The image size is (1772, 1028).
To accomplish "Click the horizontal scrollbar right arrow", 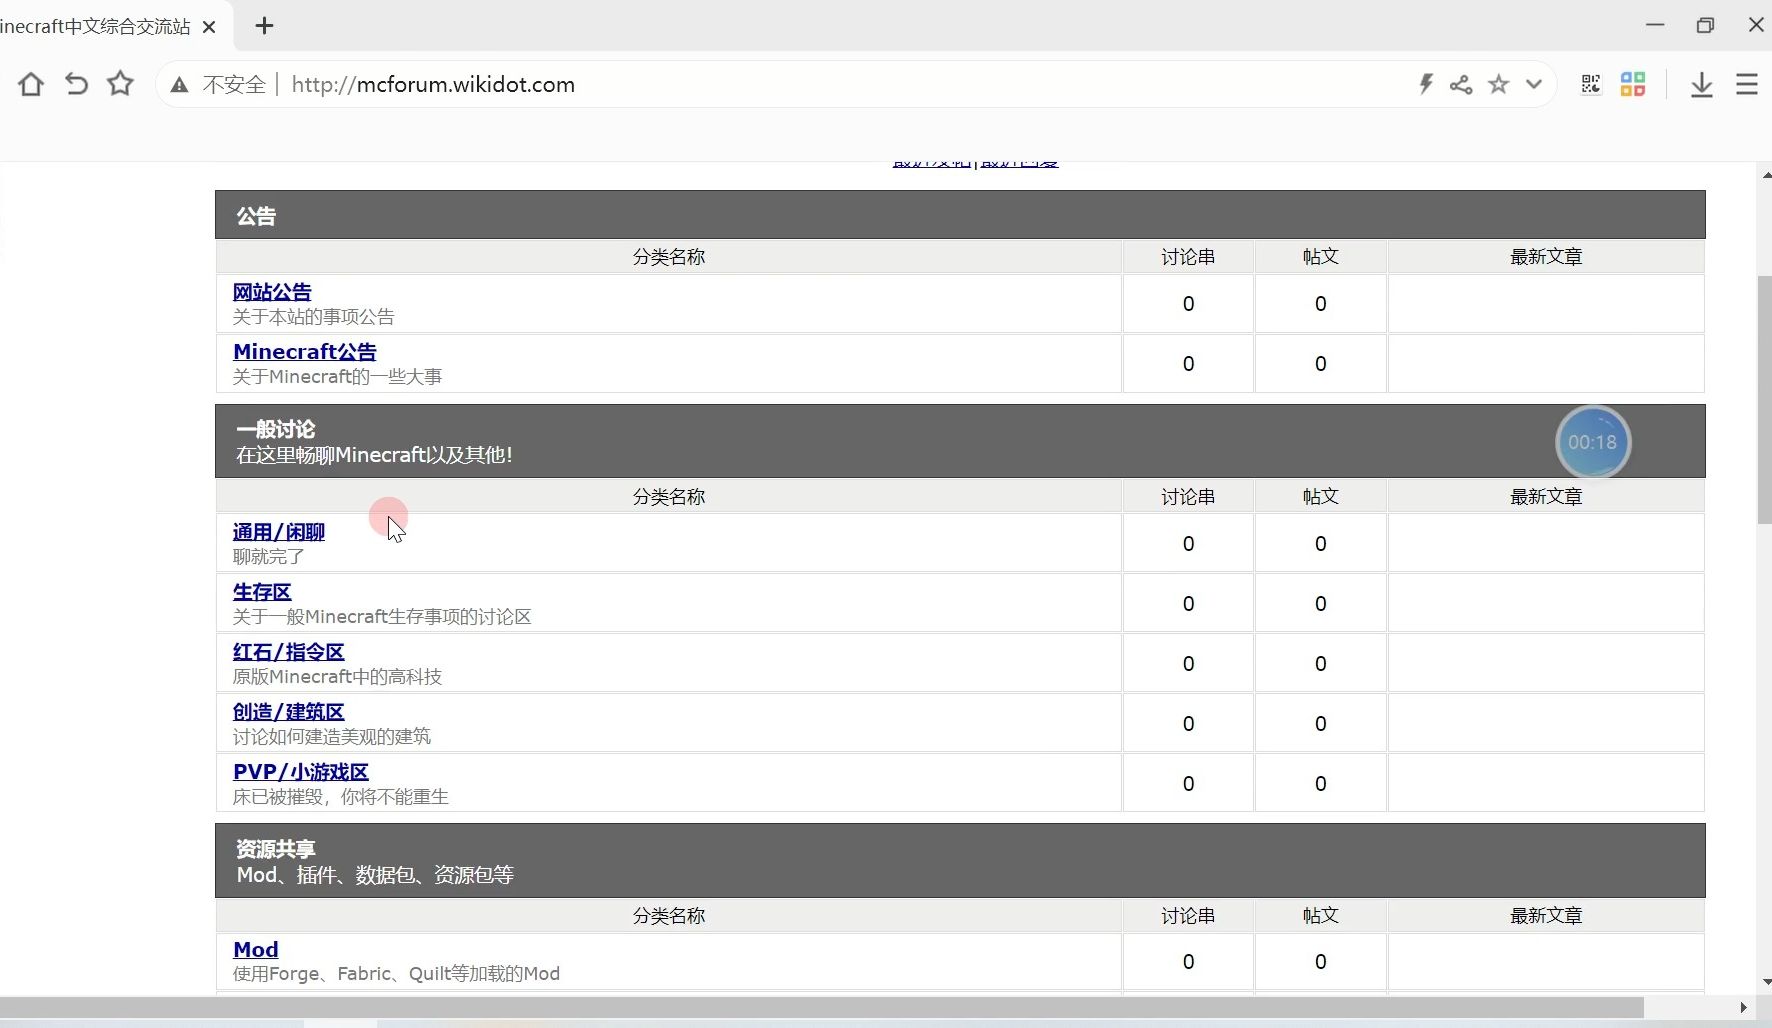I will [x=1743, y=1007].
